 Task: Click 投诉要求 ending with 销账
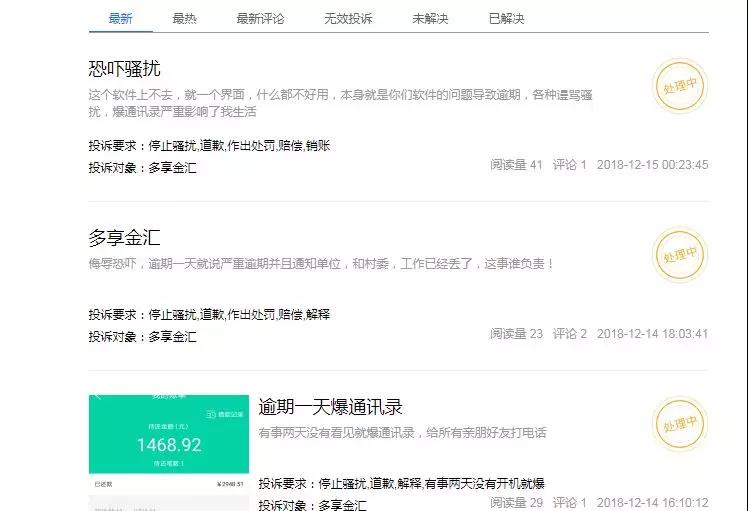[209, 146]
